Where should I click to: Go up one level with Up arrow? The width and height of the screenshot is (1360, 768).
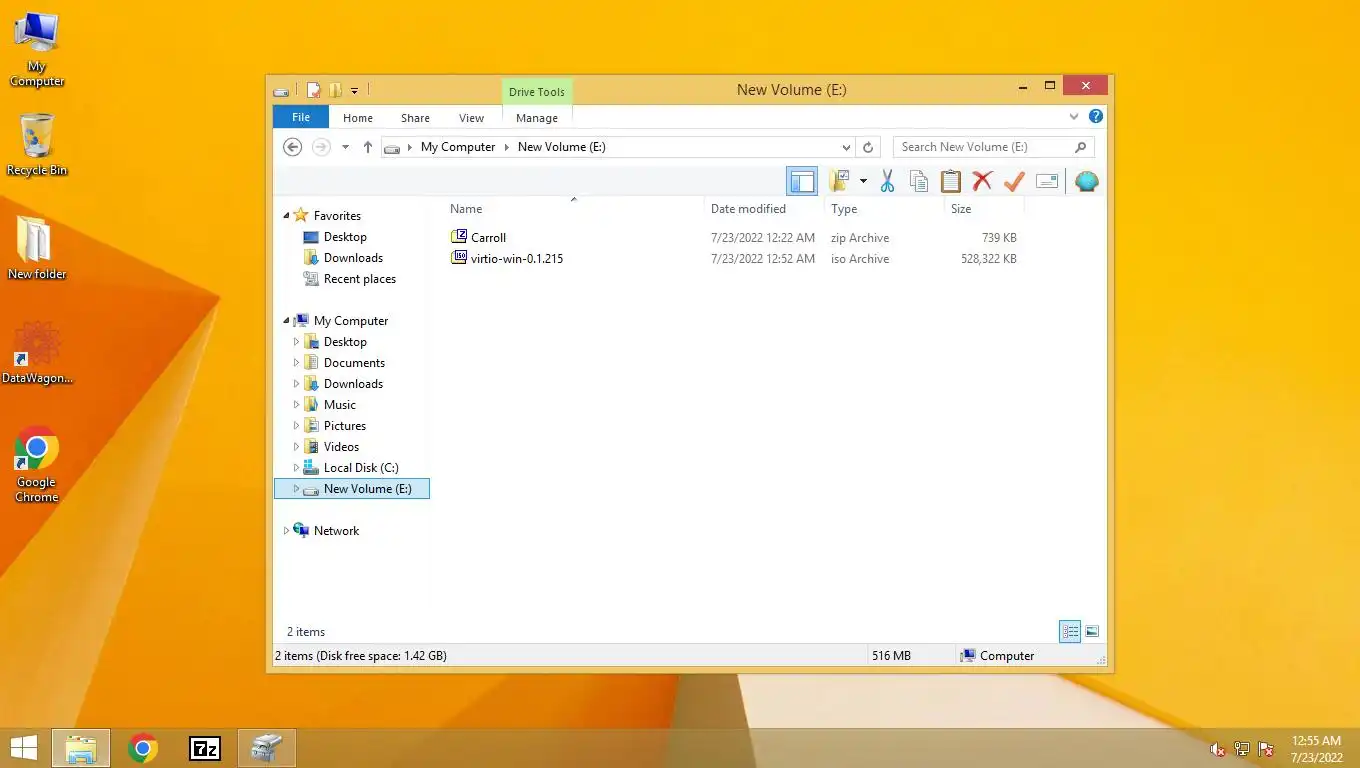(x=368, y=147)
